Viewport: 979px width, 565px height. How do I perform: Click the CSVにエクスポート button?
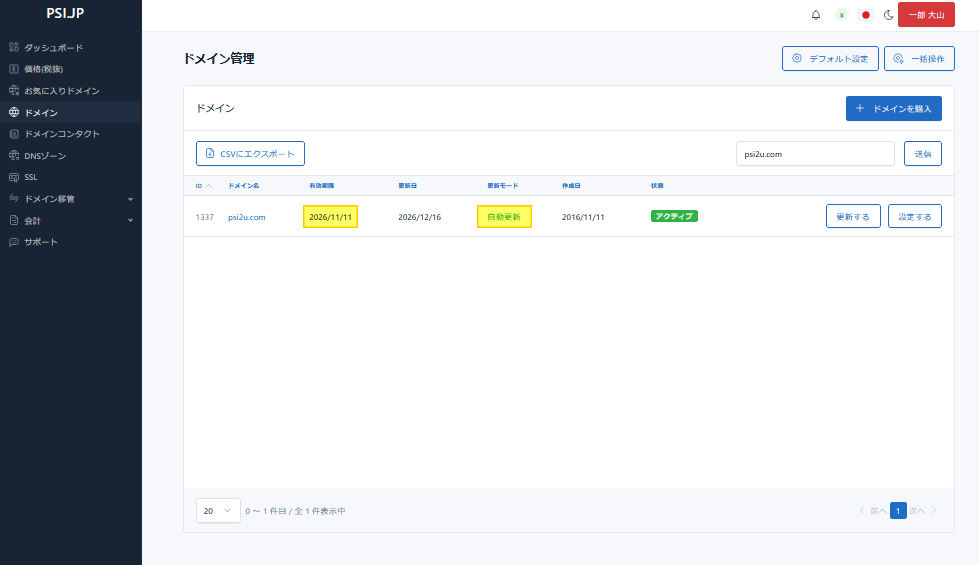(250, 154)
